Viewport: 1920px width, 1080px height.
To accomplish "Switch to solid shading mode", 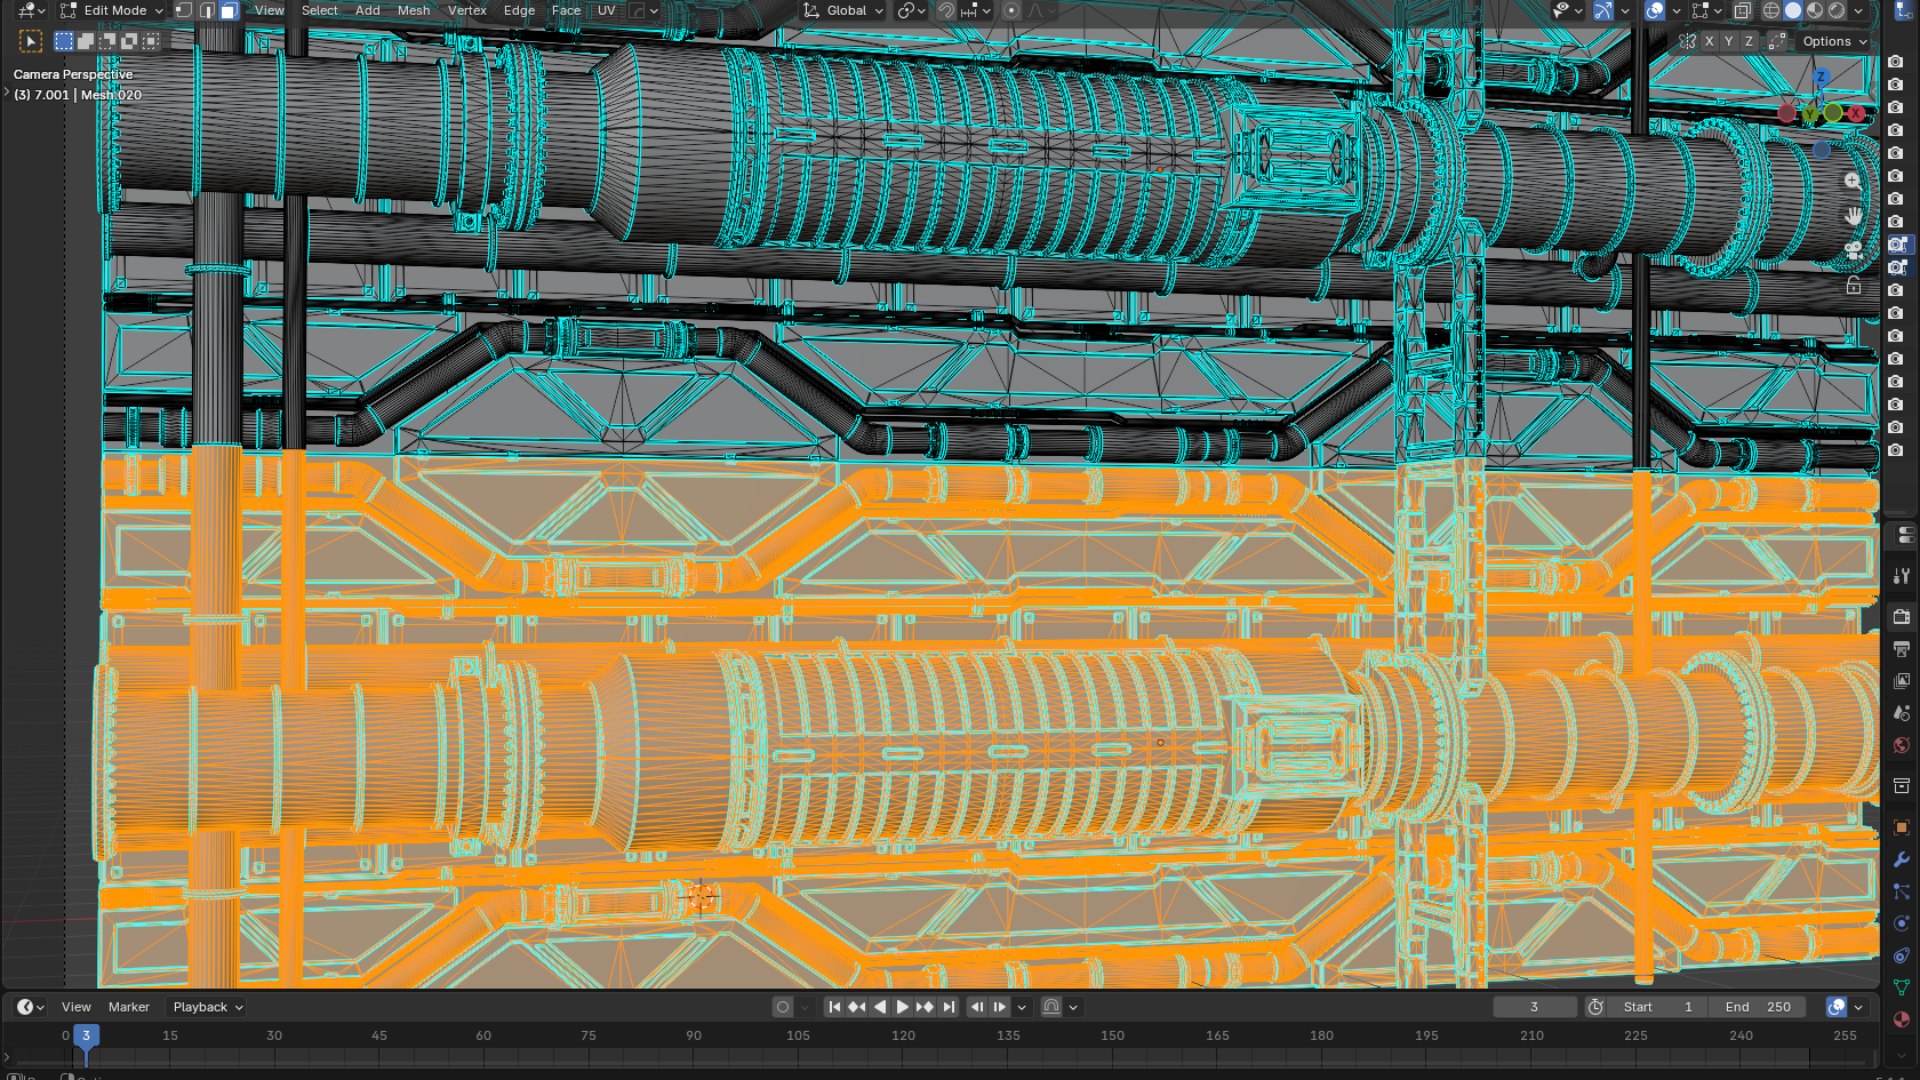I will [x=1793, y=11].
